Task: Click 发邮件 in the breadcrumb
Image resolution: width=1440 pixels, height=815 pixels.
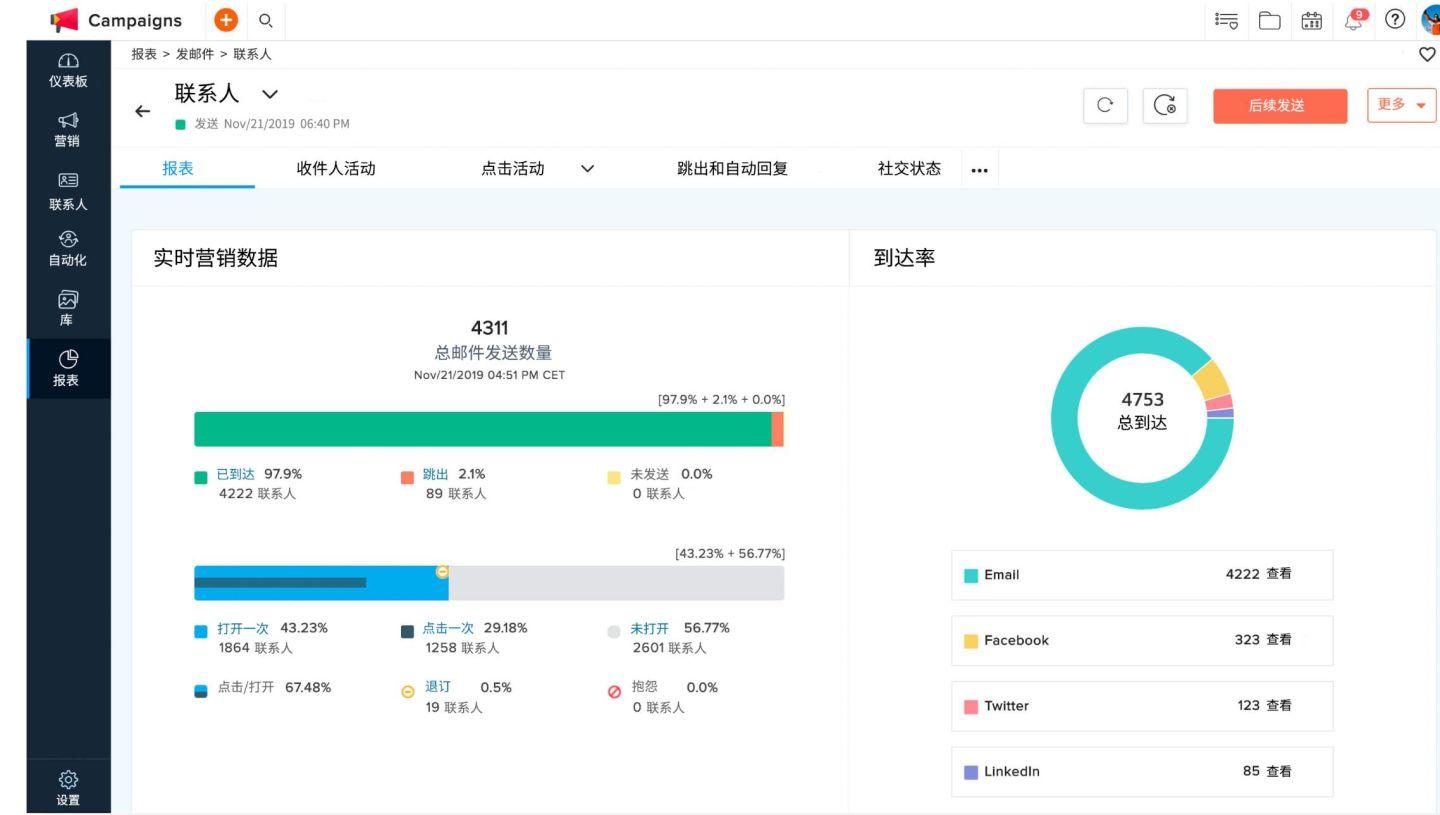Action: [195, 54]
